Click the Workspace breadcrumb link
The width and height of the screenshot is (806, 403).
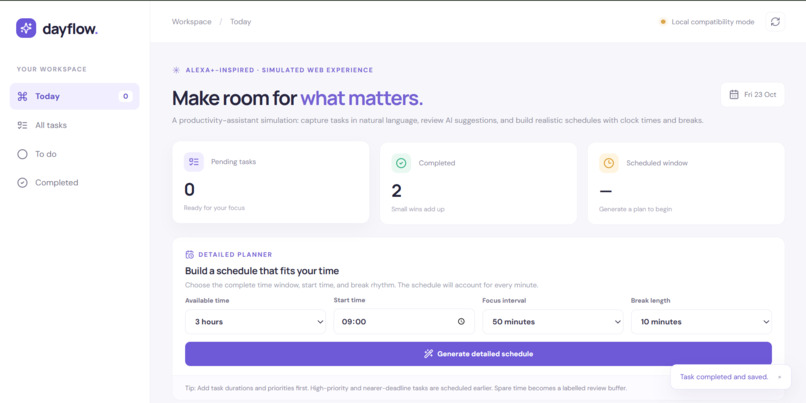pyautogui.click(x=191, y=22)
